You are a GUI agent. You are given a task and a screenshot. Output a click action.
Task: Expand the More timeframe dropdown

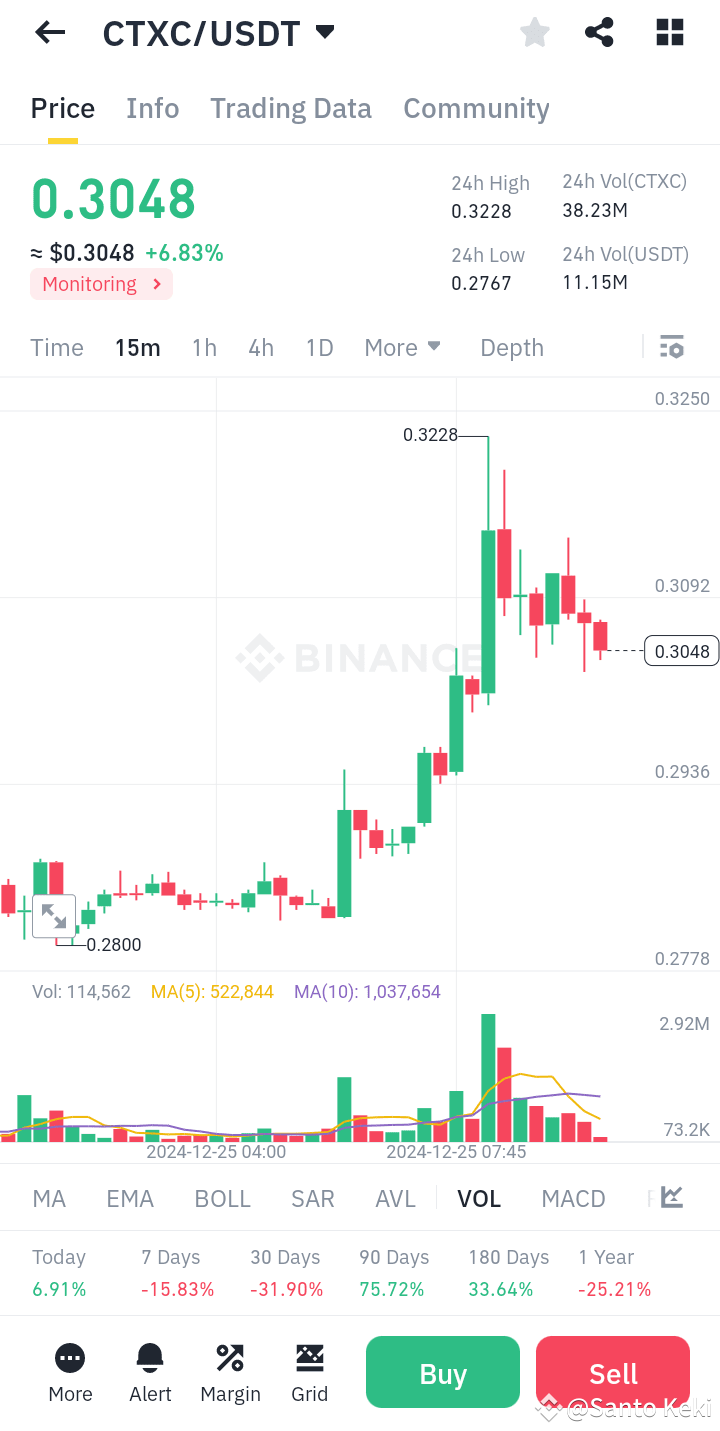(402, 347)
